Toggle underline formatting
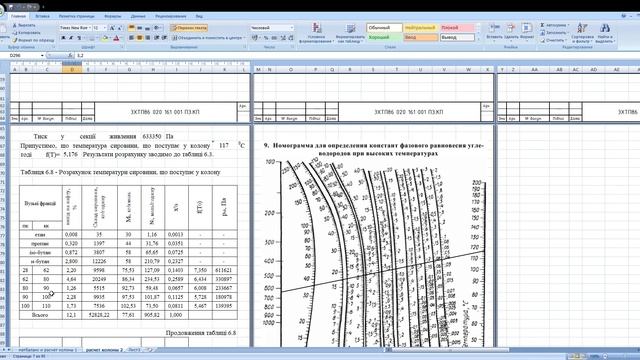The width and height of the screenshot is (640, 360). [79, 38]
